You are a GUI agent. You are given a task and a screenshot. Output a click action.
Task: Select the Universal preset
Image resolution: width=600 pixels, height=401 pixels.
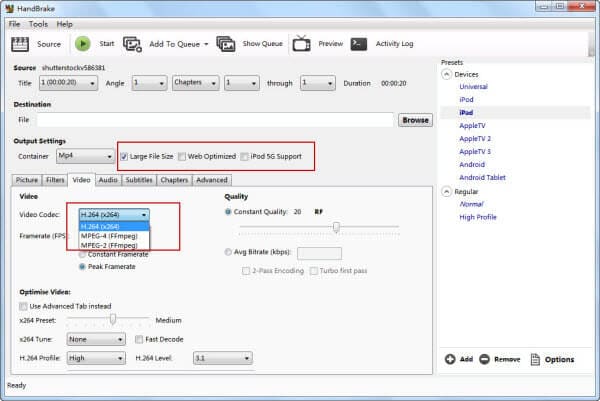473,87
